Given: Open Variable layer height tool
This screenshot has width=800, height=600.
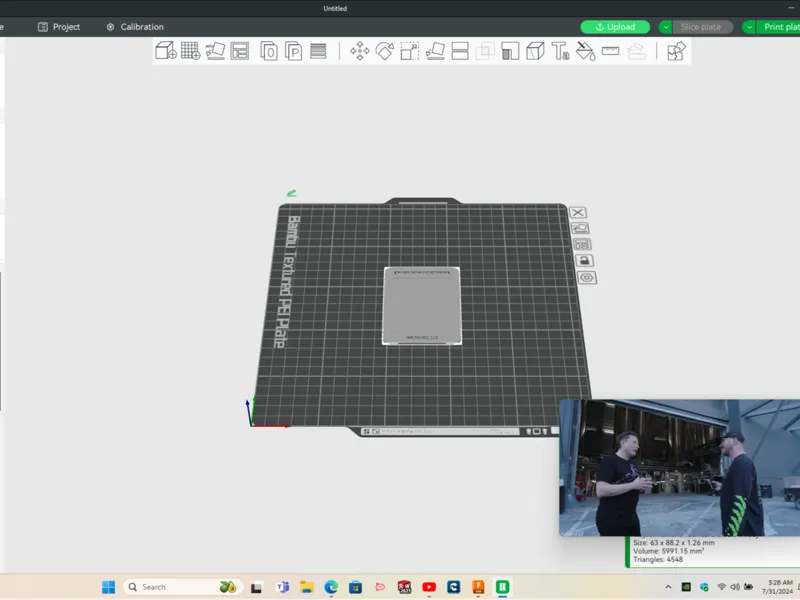Looking at the screenshot, I should click(318, 51).
